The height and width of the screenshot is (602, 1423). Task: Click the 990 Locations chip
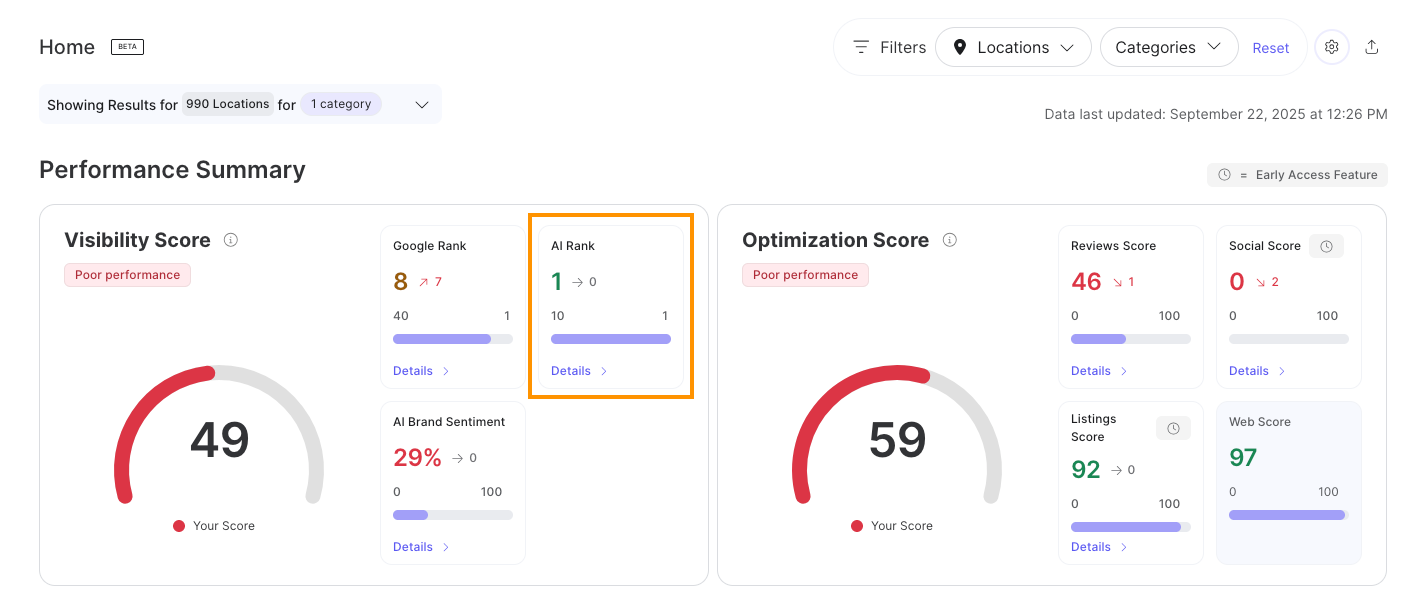(227, 104)
